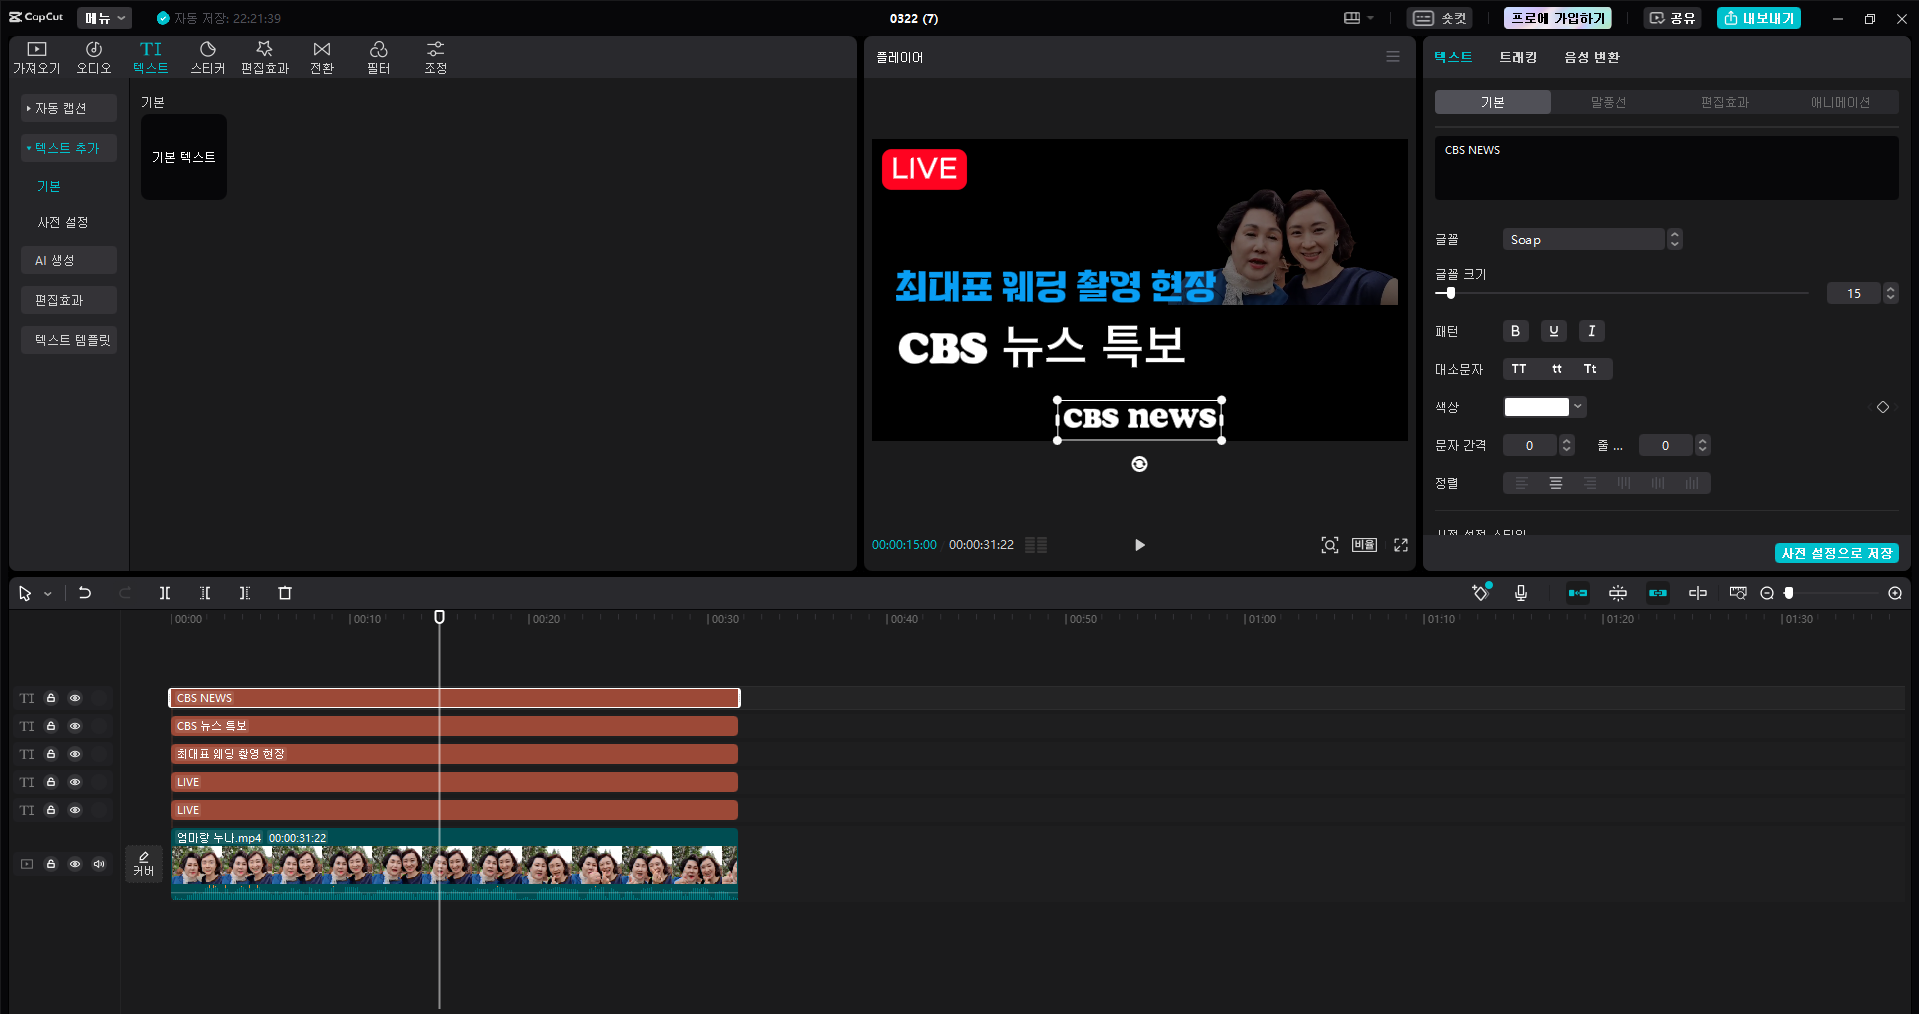Viewport: 1919px width, 1014px height.
Task: Click the 비율 ratio button in player
Action: coord(1365,545)
